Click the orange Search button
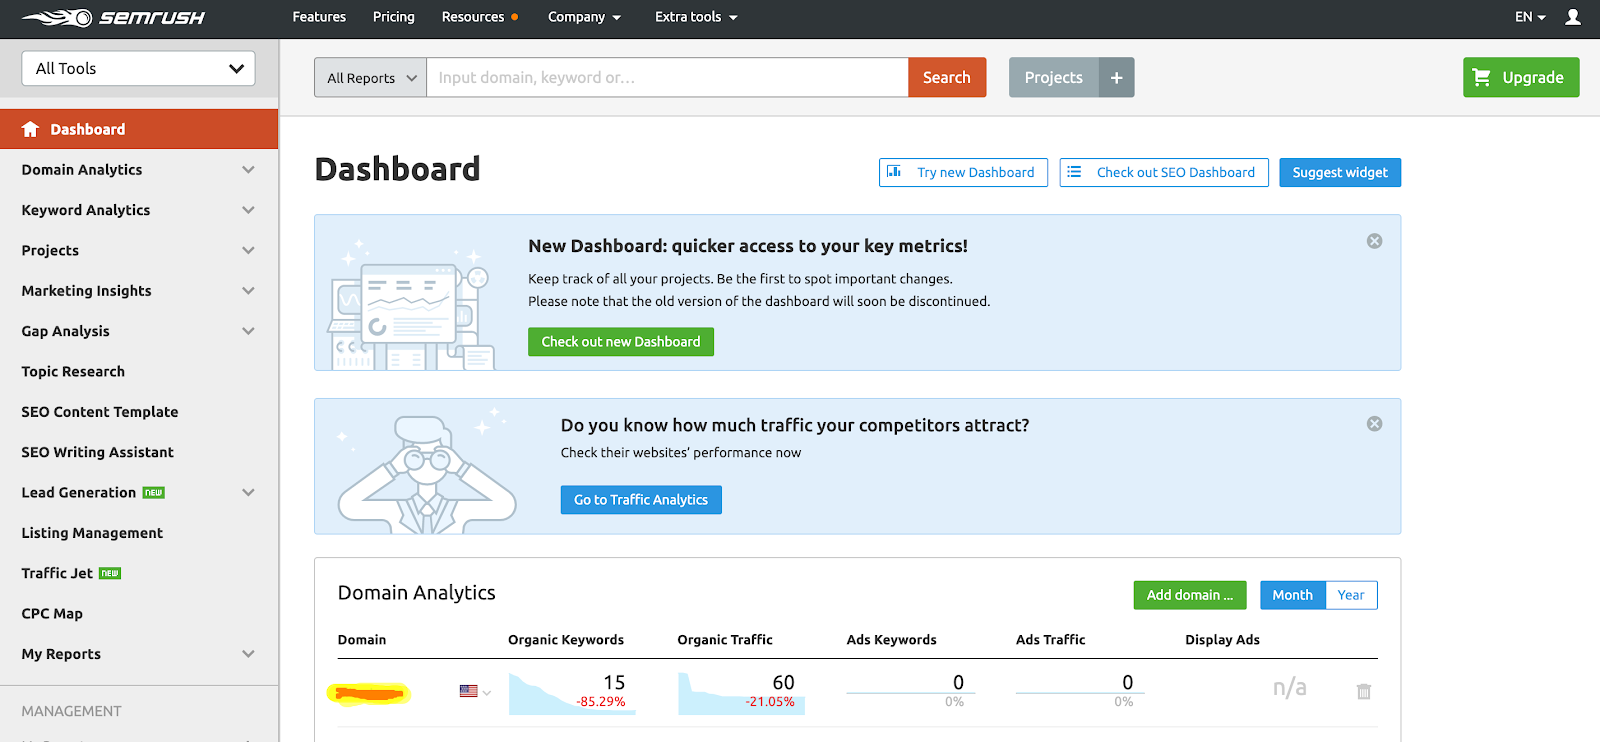Viewport: 1600px width, 742px height. pyautogui.click(x=947, y=77)
